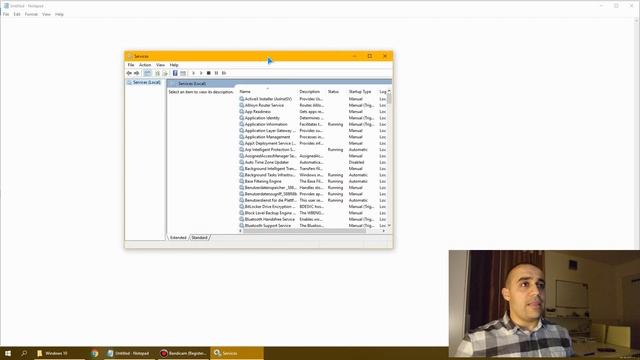Click the Windows Start button
Screen dimensions: 640x360
click(8, 353)
